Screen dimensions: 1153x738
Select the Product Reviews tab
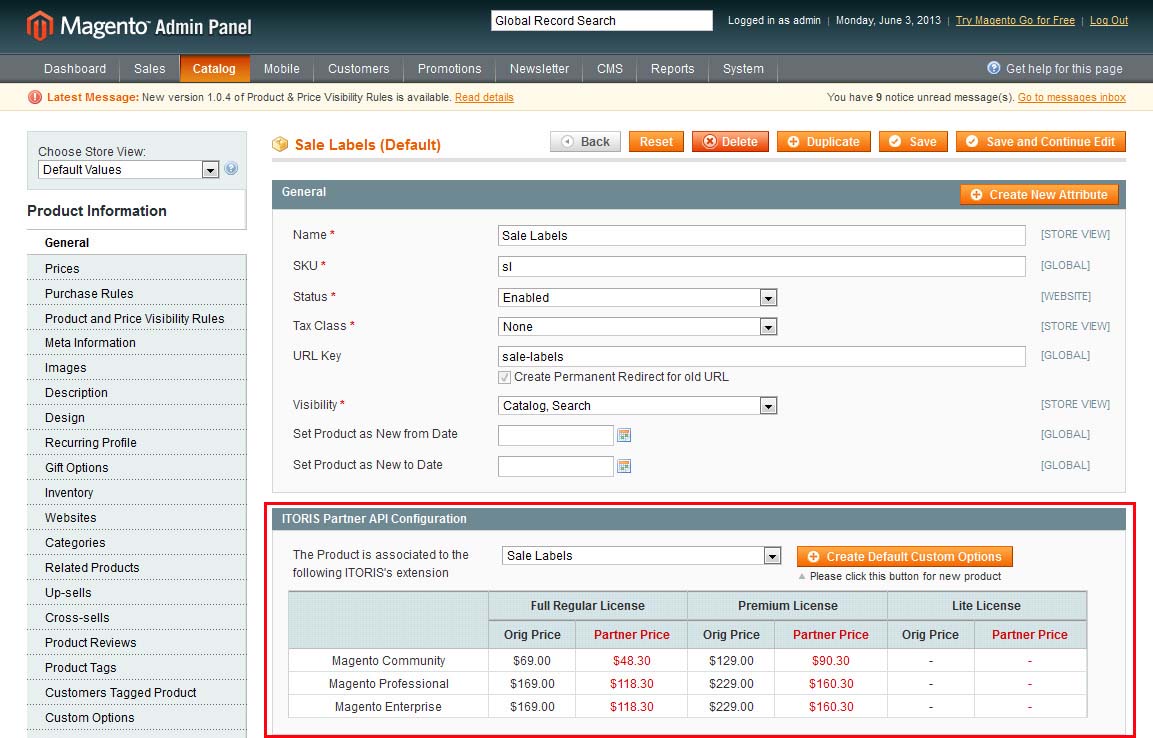coord(137,642)
